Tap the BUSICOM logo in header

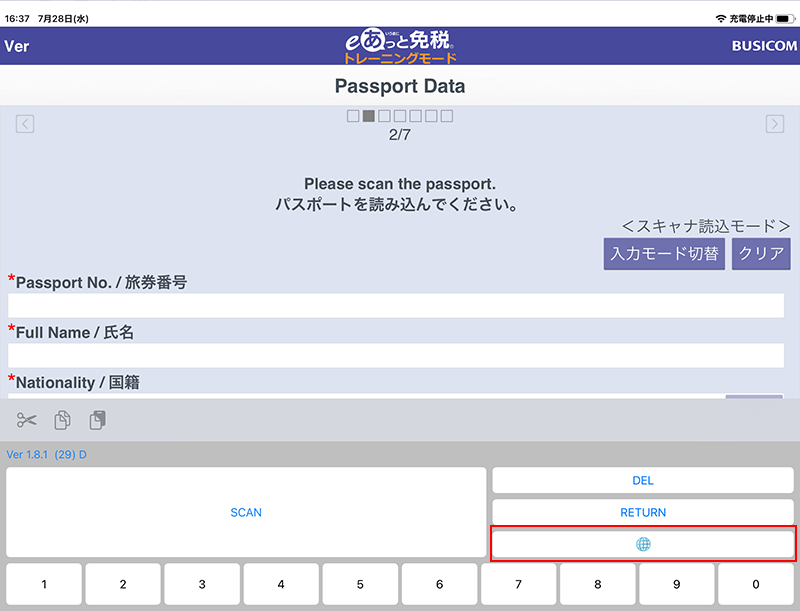[x=764, y=47]
